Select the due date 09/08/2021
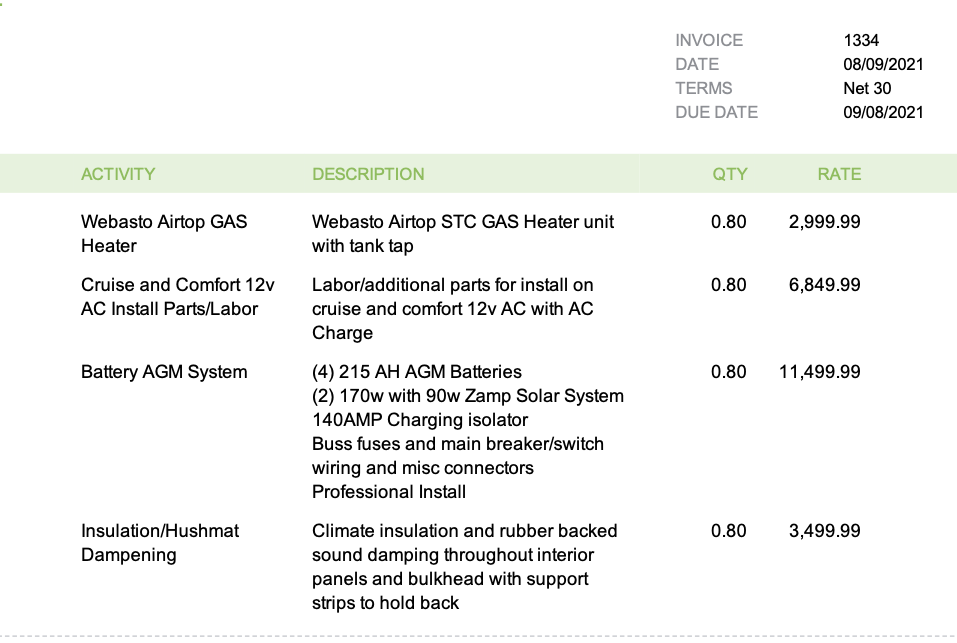The height and width of the screenshot is (643, 957). click(x=883, y=112)
